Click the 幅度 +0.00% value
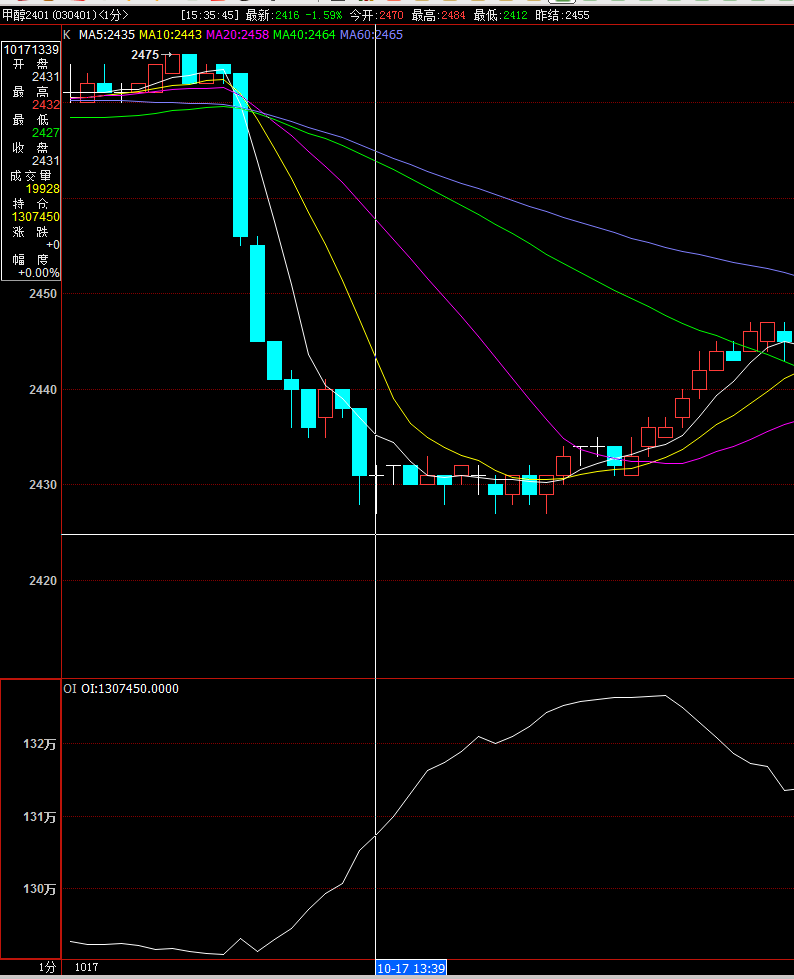The height and width of the screenshot is (979, 794). [x=39, y=273]
